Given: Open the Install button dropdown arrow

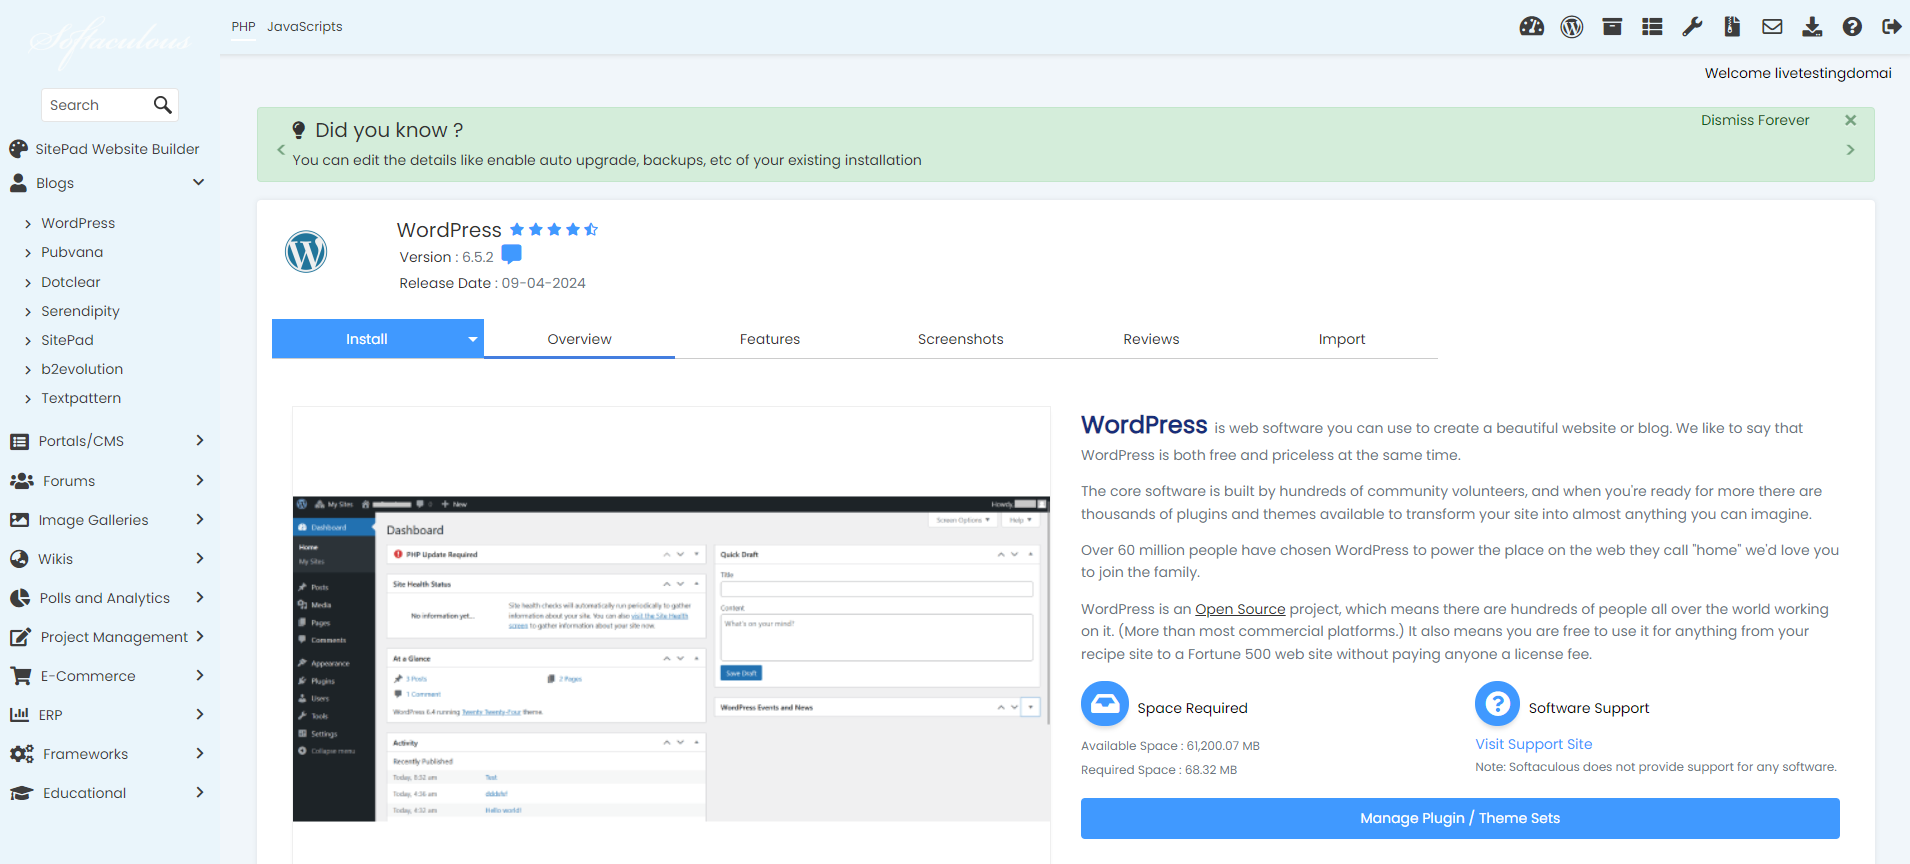Looking at the screenshot, I should pos(473,339).
